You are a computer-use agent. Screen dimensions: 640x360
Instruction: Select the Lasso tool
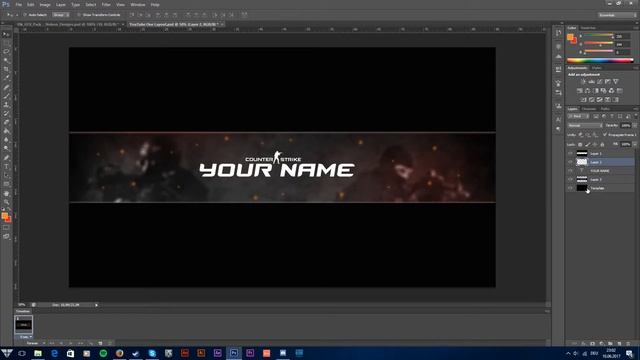(x=6, y=52)
